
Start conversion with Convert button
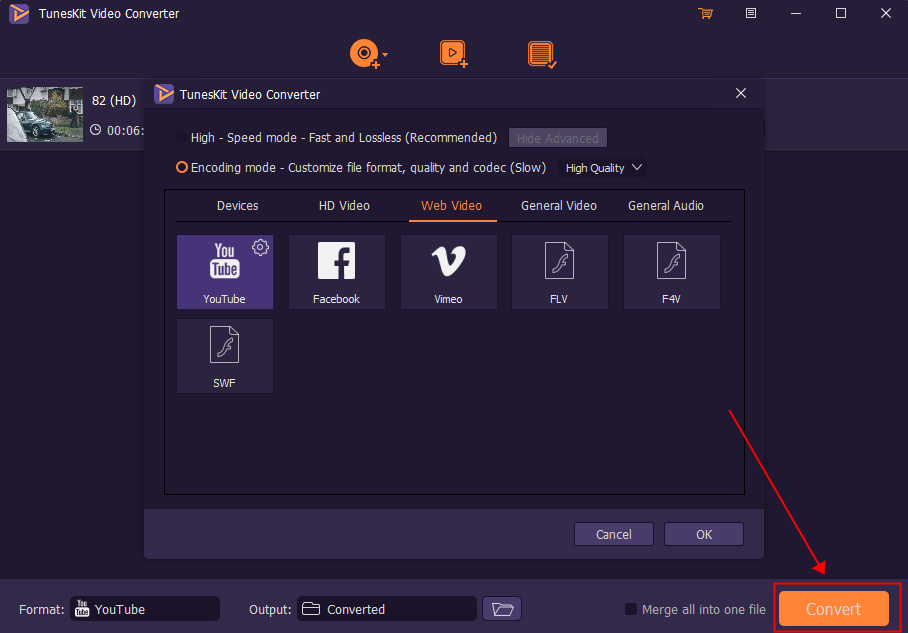[x=834, y=609]
